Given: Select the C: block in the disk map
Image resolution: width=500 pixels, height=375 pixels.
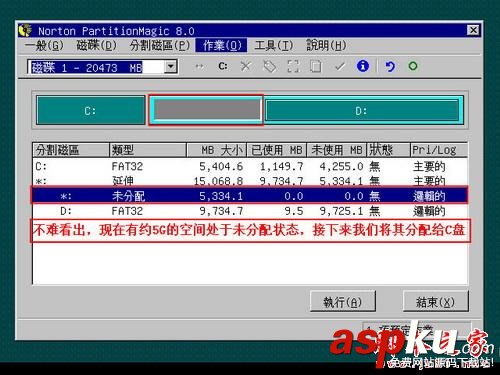Looking at the screenshot, I should click(x=91, y=110).
